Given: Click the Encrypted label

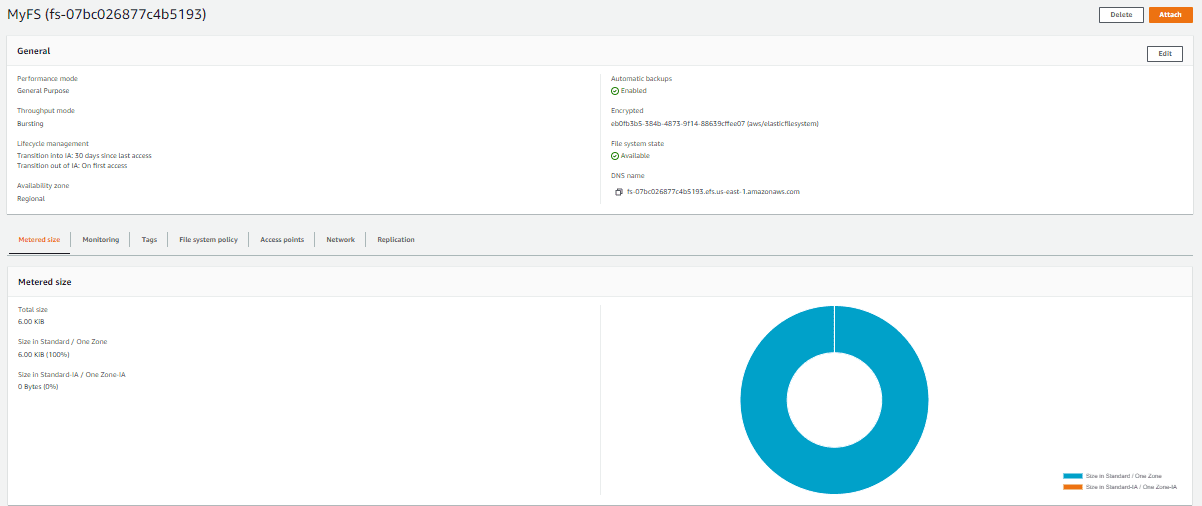Looking at the screenshot, I should pos(627,111).
